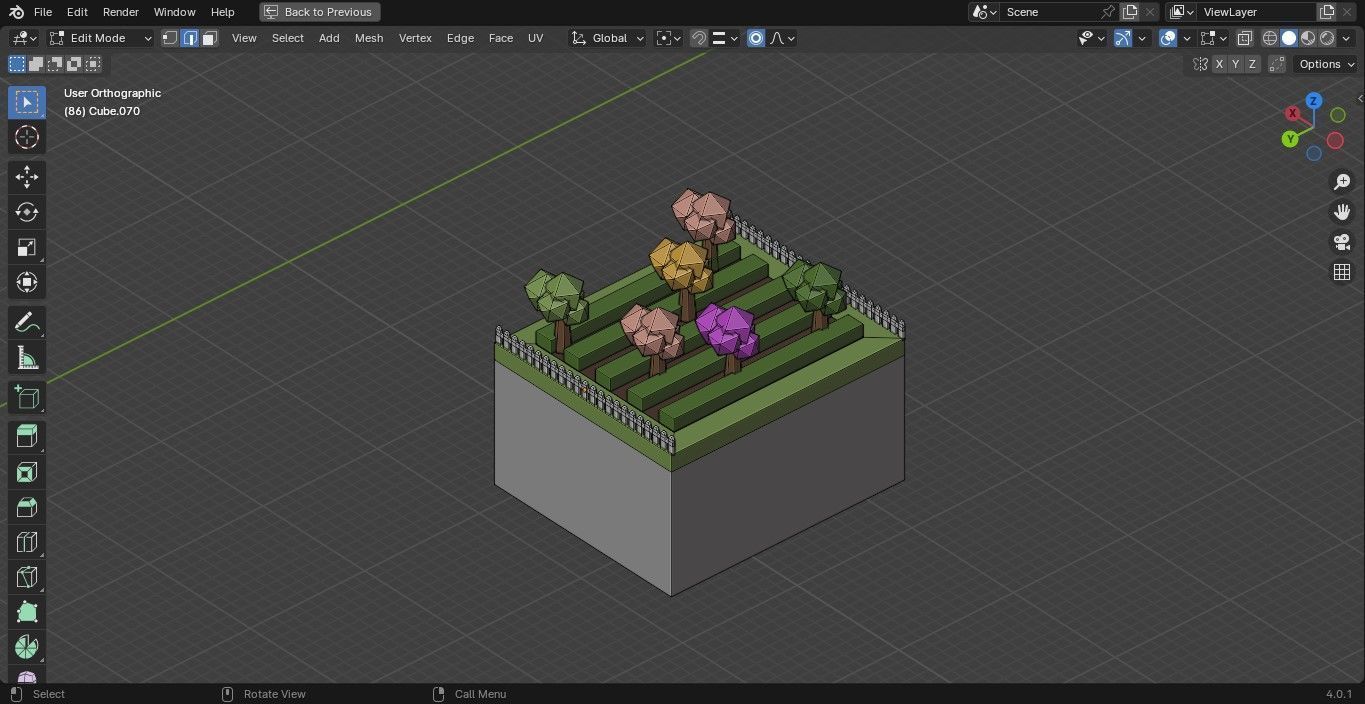Expand the gizmo options dropdown
The width and height of the screenshot is (1365, 704).
click(1142, 38)
